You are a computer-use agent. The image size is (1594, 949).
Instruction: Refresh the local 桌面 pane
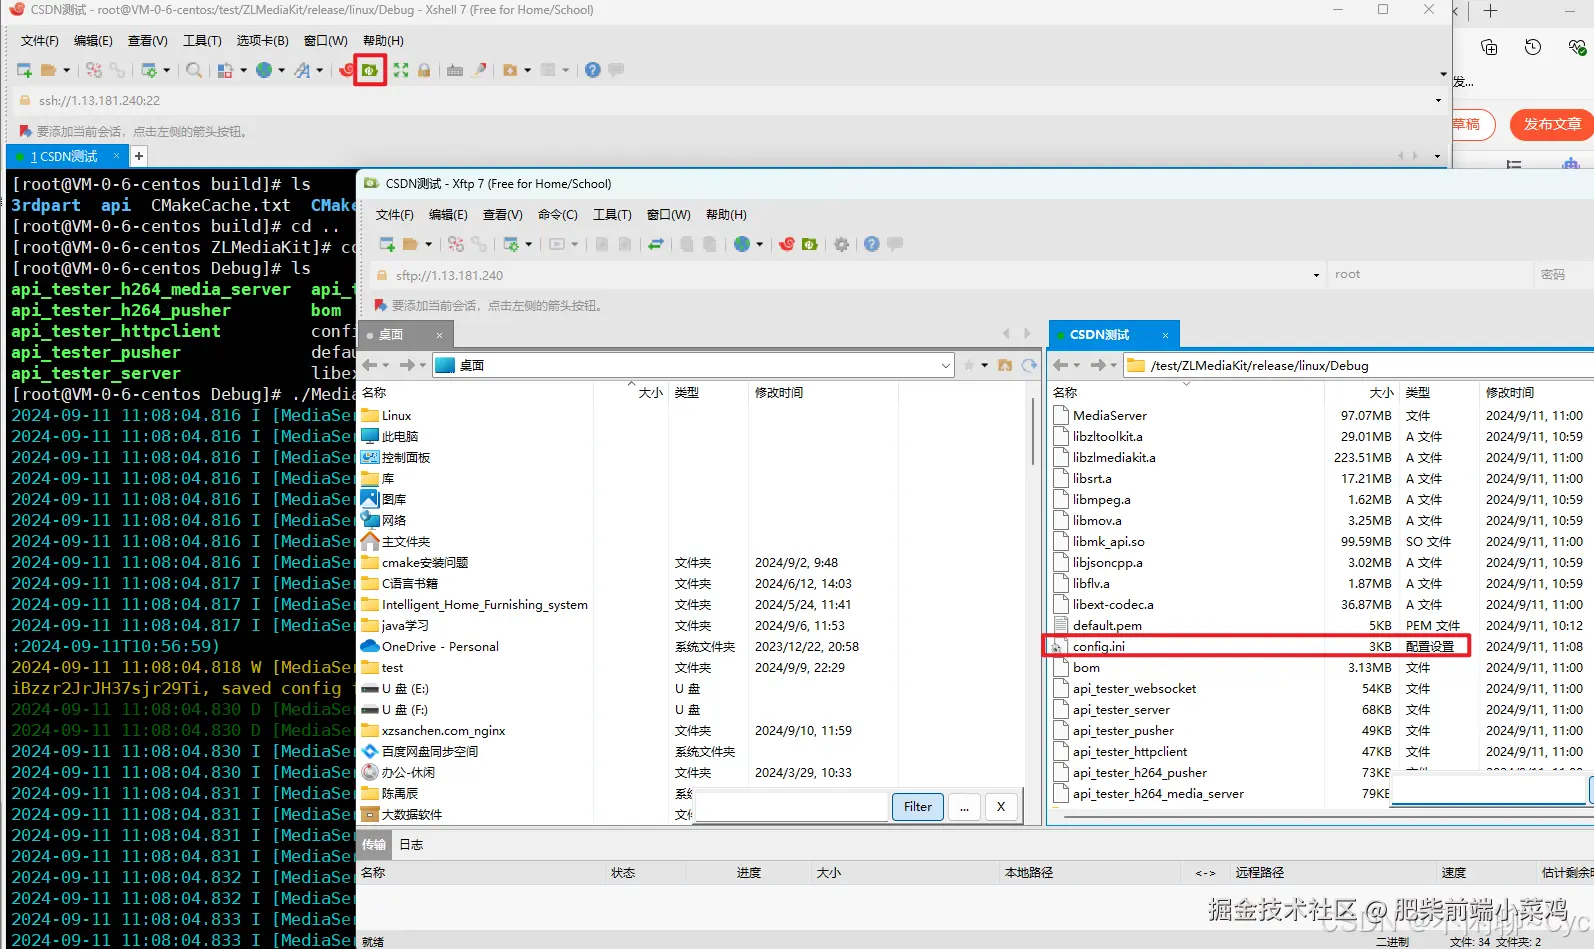[x=1029, y=365]
